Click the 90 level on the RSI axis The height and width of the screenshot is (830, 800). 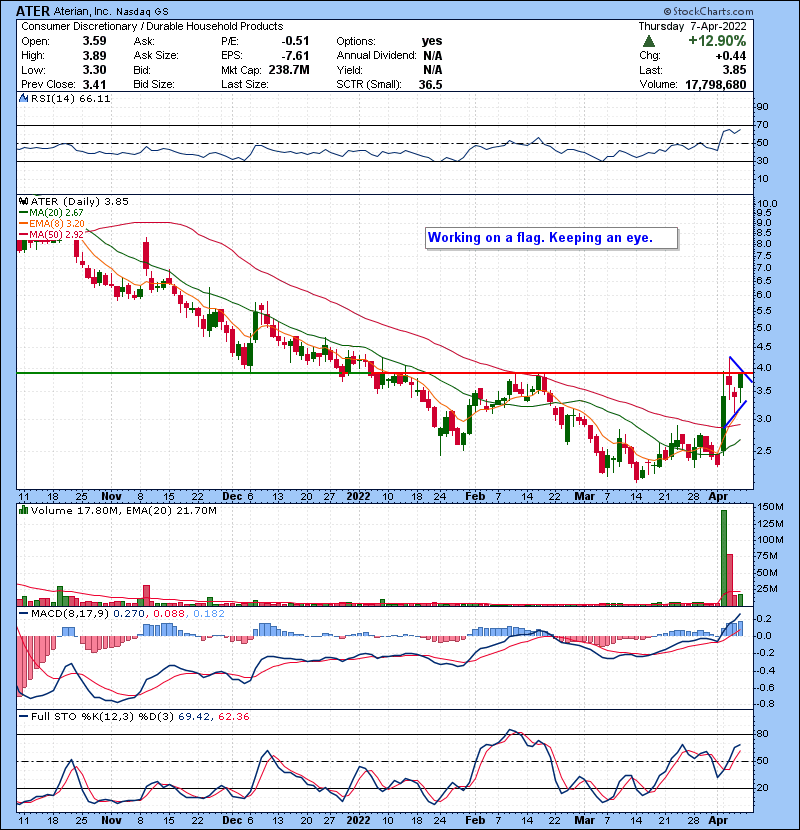coord(763,107)
